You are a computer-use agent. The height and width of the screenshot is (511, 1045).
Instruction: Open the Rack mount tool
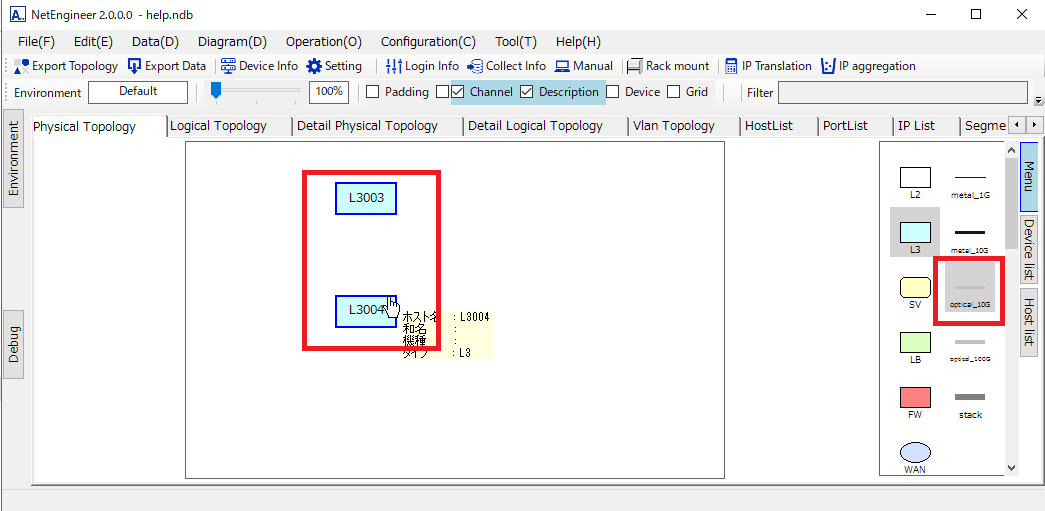668,66
